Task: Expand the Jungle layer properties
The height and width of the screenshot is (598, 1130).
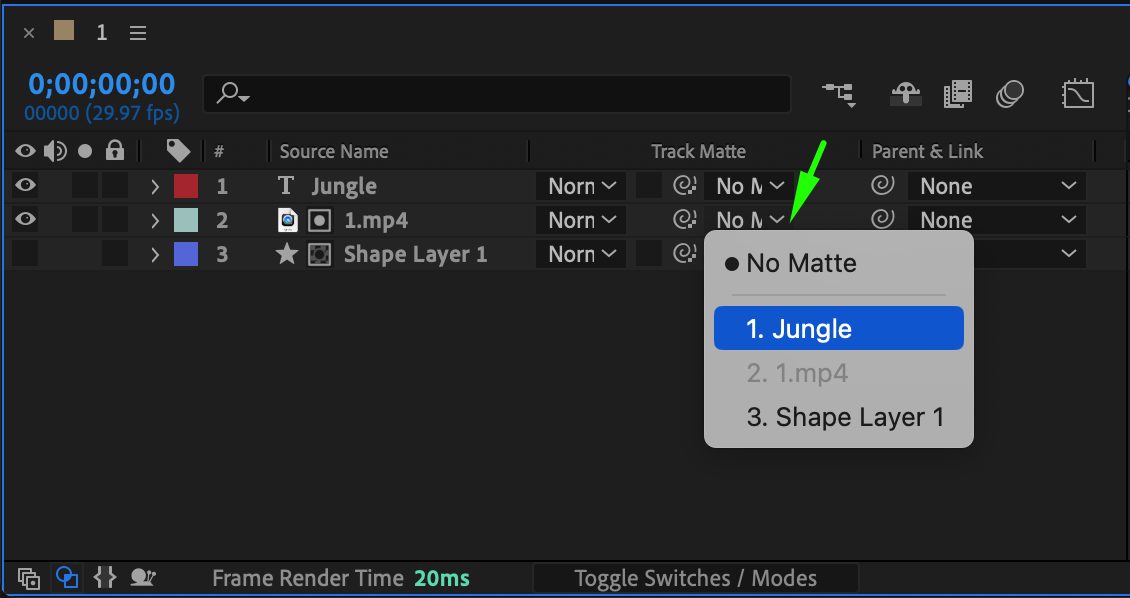Action: point(155,186)
